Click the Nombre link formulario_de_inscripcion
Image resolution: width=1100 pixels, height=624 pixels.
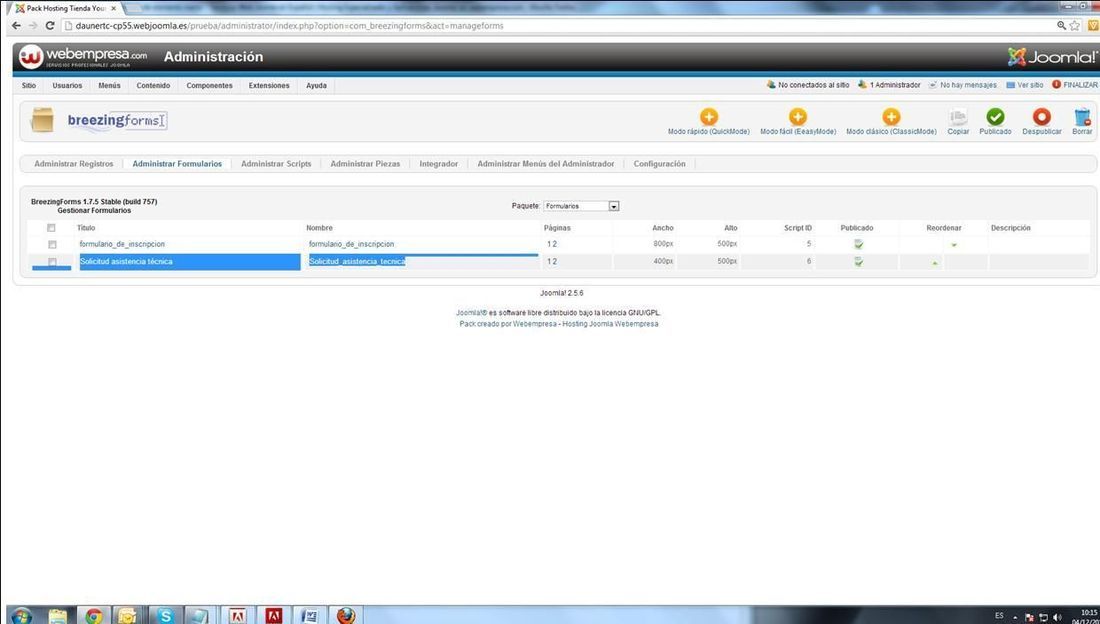pyautogui.click(x=351, y=244)
